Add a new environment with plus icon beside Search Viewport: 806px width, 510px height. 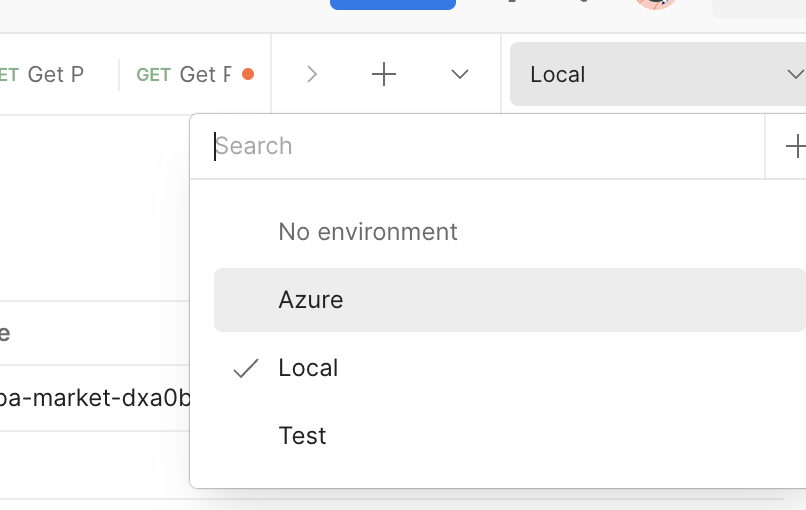click(x=795, y=147)
